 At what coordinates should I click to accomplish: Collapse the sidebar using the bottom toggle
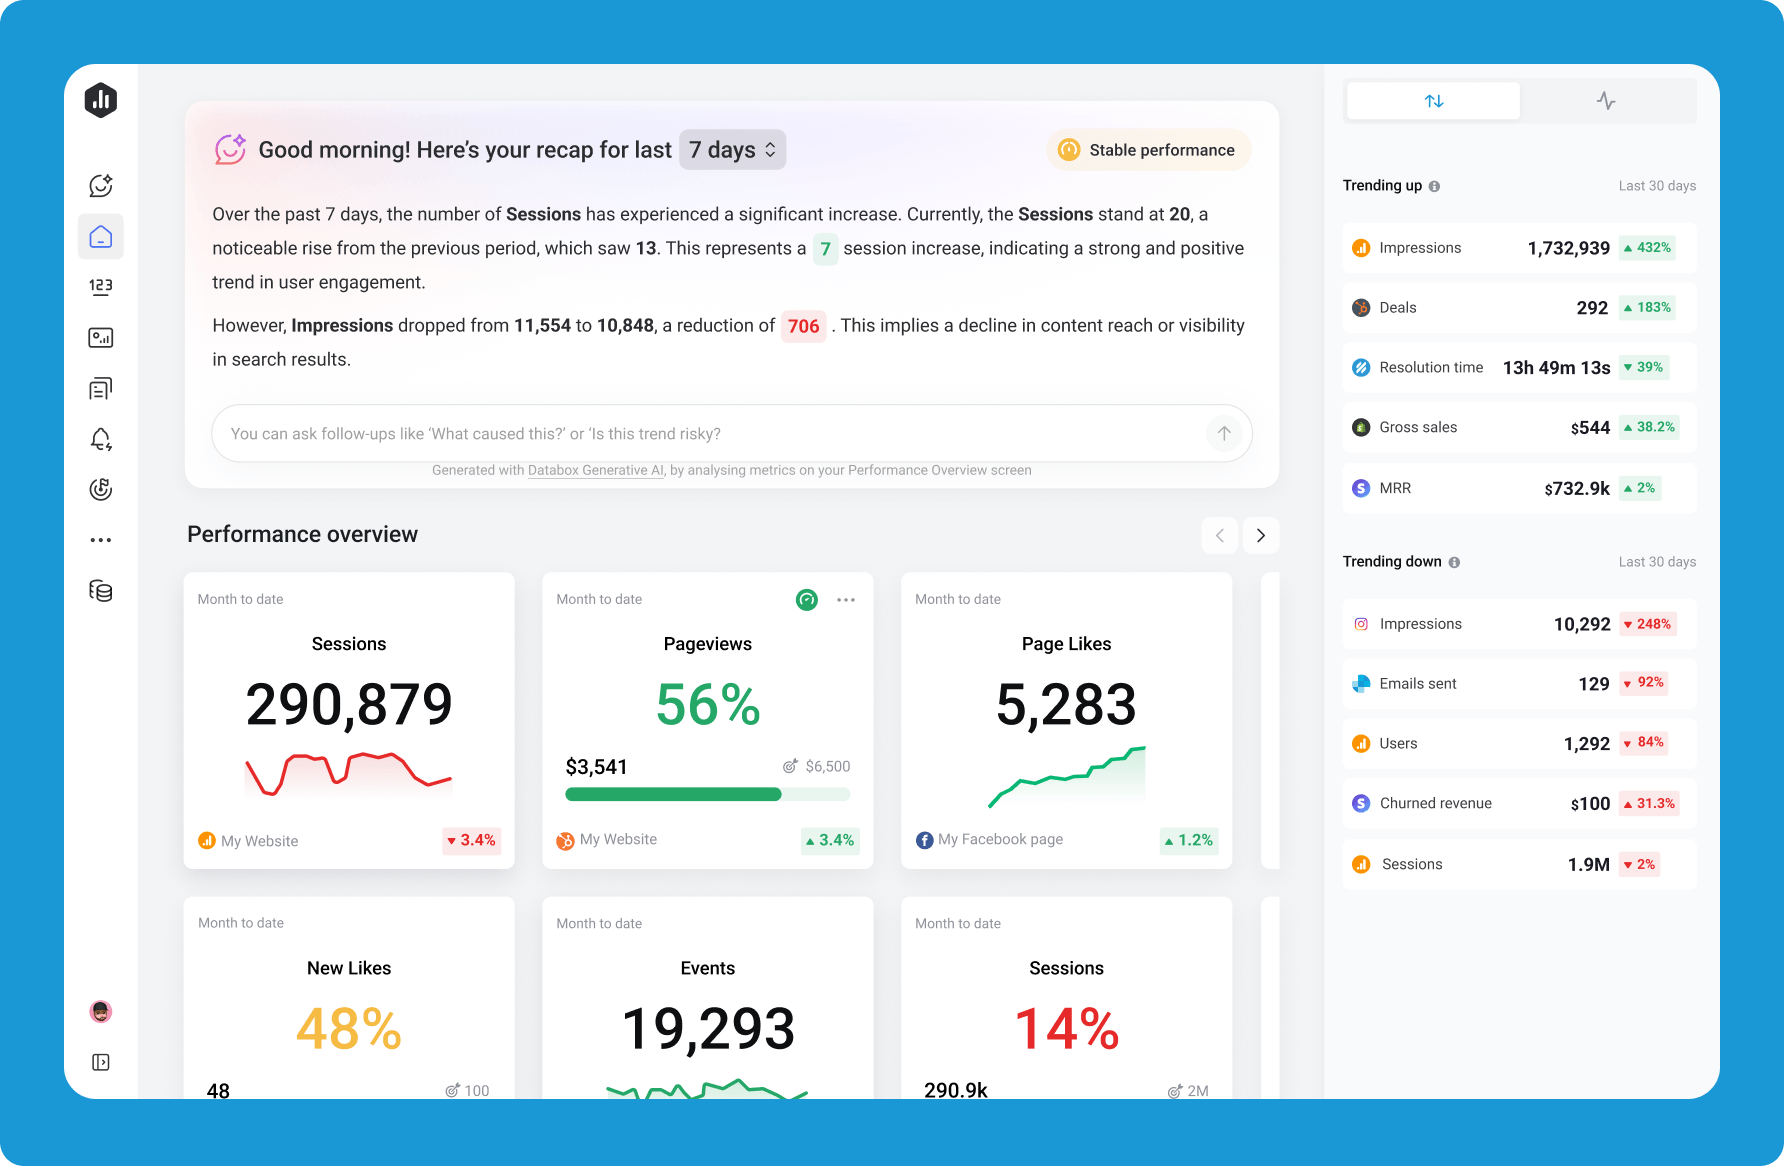(x=100, y=1062)
